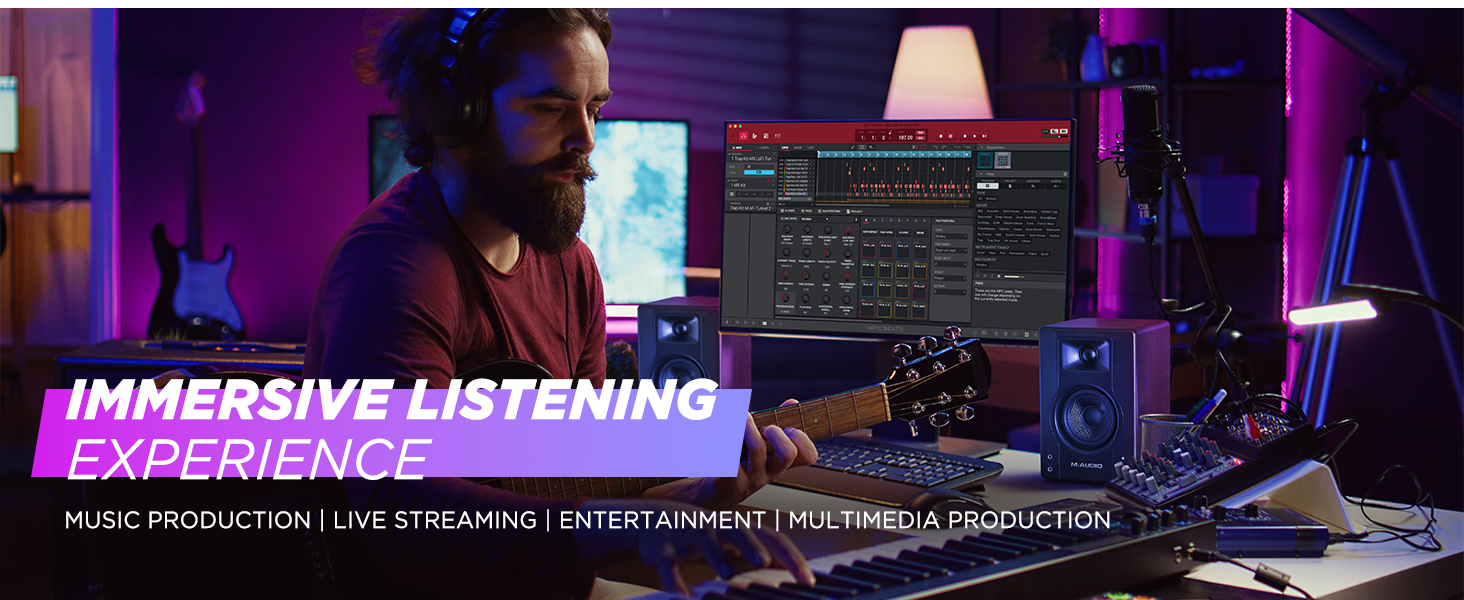Open the Pad Rows dropdown
1464x600 pixels.
point(949,249)
